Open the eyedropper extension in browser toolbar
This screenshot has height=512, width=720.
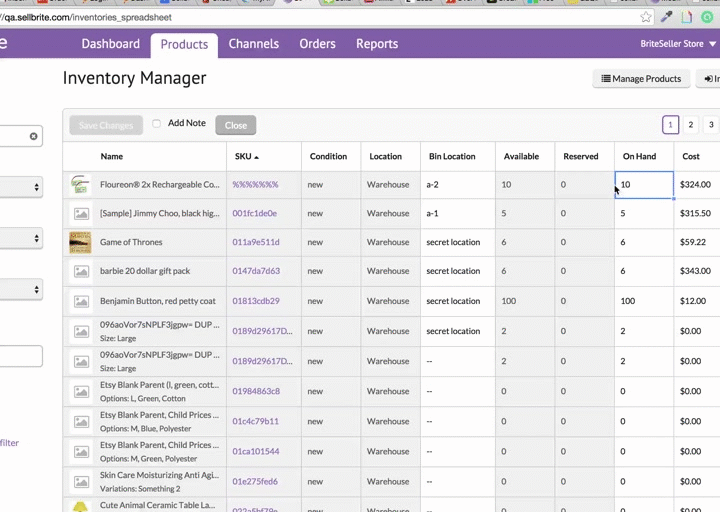[x=666, y=17]
